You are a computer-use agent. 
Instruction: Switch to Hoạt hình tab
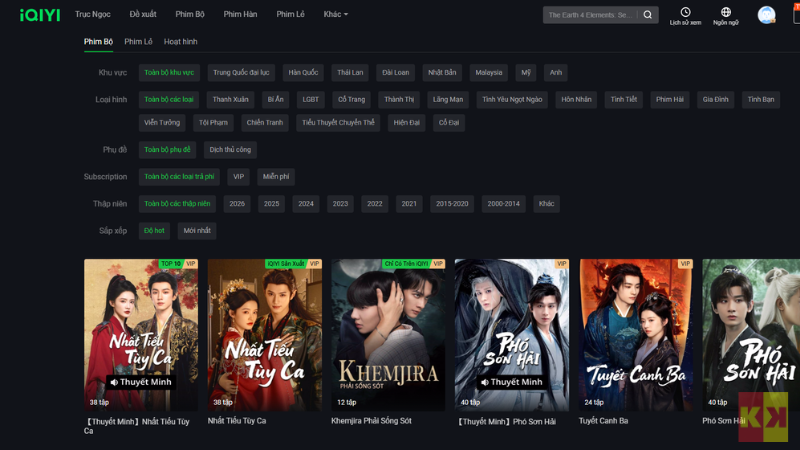pyautogui.click(x=181, y=42)
